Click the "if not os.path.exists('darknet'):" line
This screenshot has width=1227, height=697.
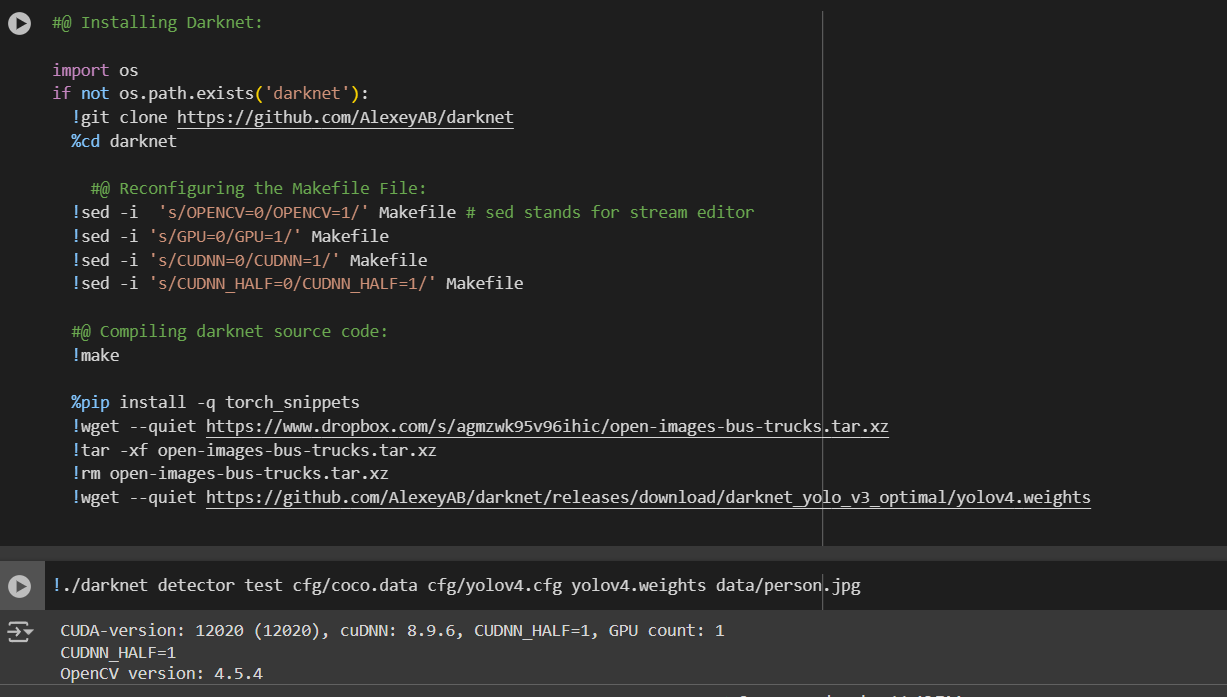(x=211, y=94)
